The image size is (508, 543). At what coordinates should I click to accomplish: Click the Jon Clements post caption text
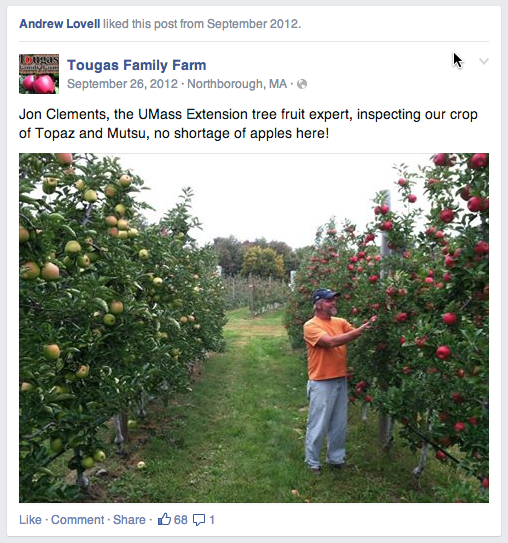coord(248,124)
